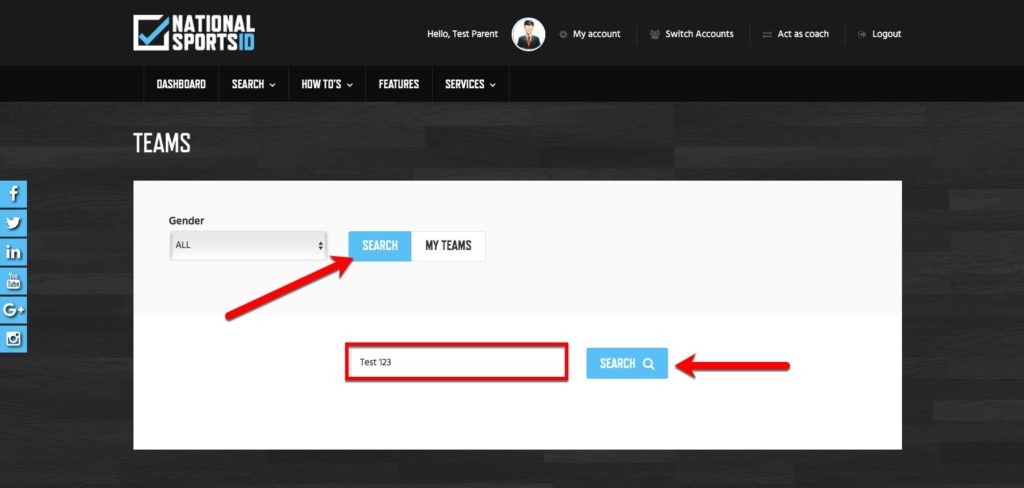Select Act as coach link
1024x488 pixels.
coord(803,34)
